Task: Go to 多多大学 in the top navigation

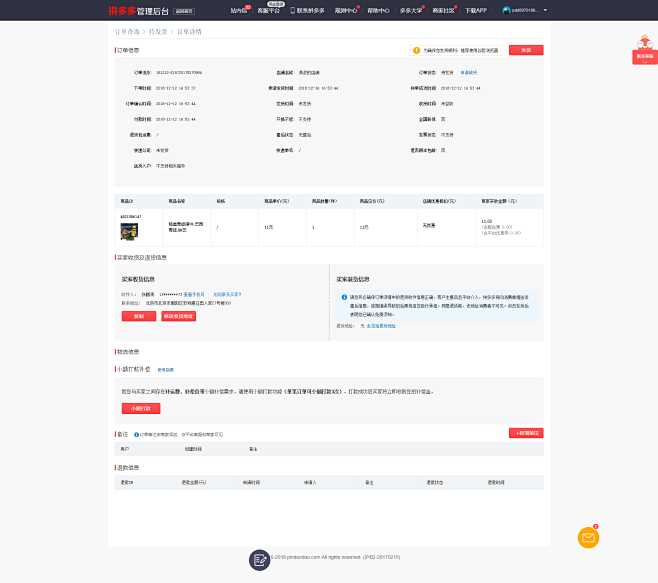Action: click(411, 10)
